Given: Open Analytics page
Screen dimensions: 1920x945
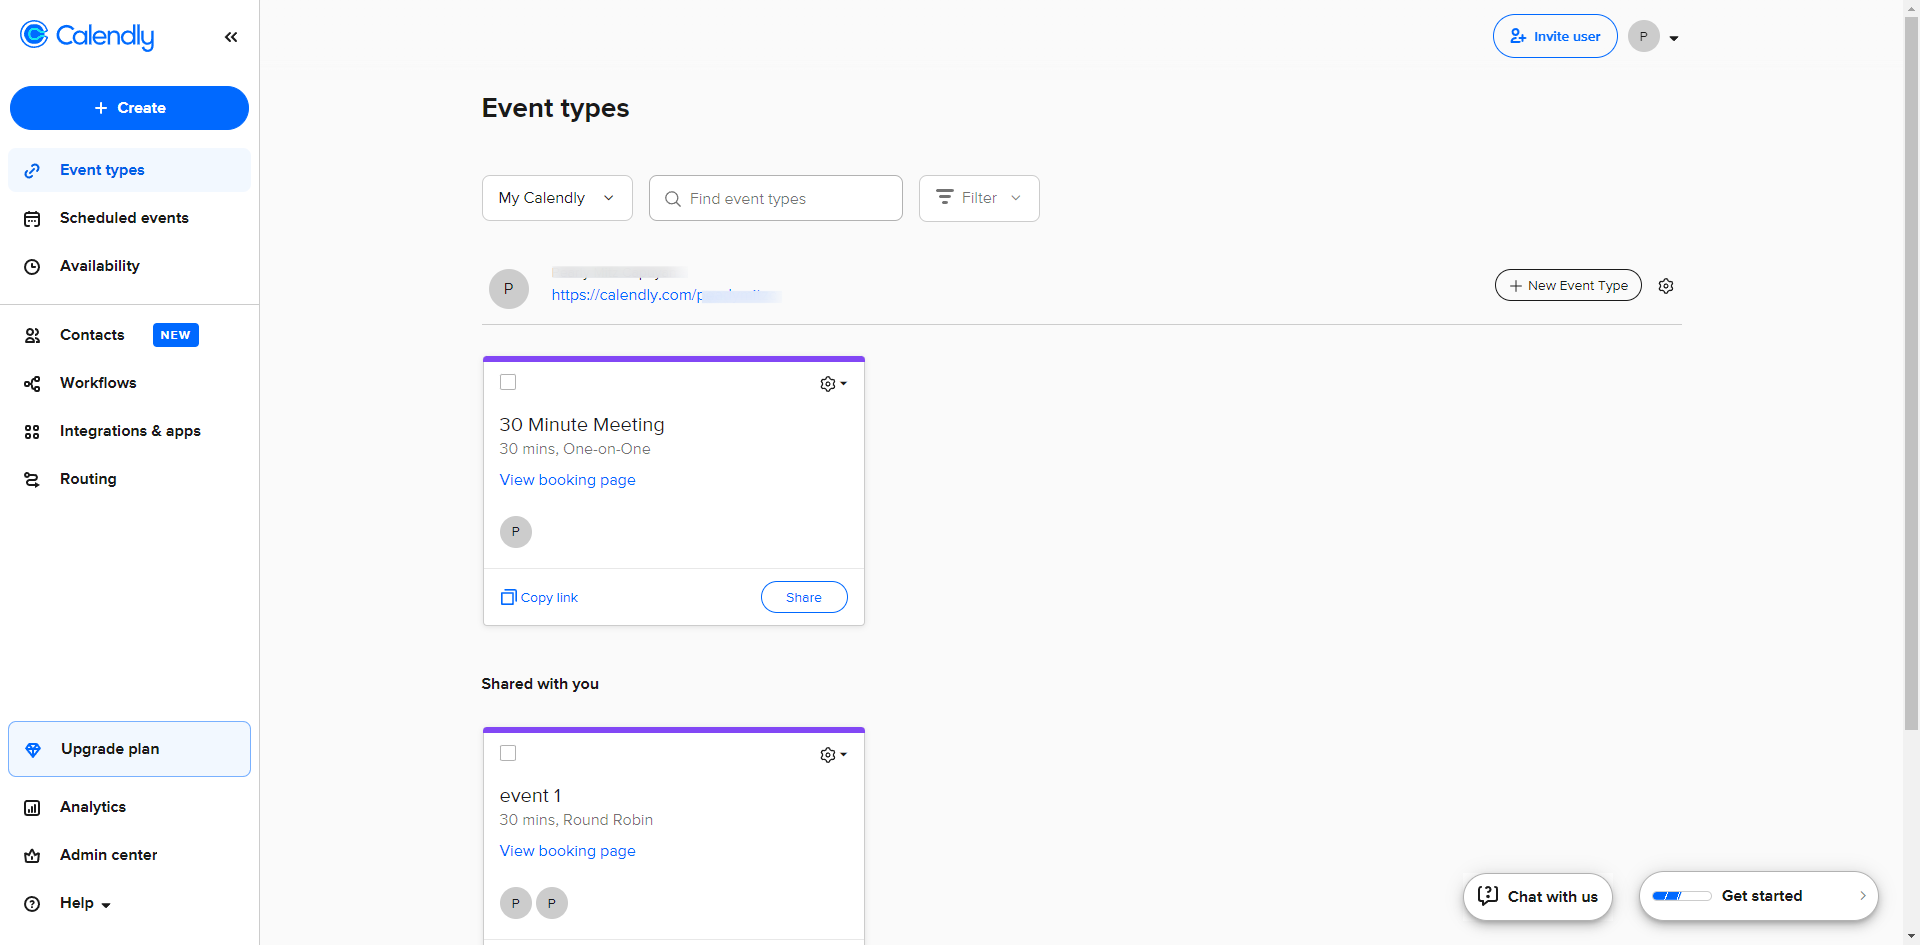Looking at the screenshot, I should coord(129,807).
